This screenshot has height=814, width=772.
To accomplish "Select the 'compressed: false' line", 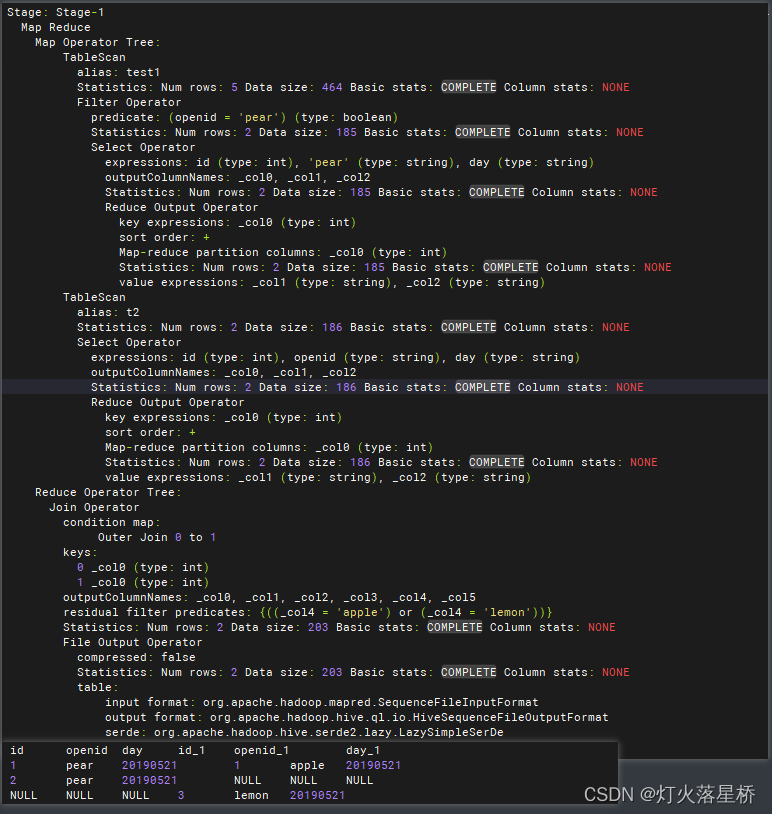I will coord(136,657).
